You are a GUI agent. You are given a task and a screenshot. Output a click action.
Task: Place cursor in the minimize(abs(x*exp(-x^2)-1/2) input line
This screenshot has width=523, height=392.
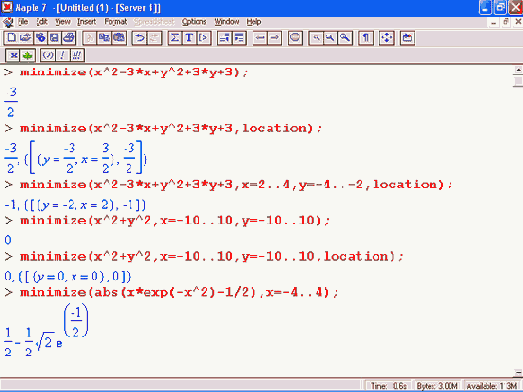pyautogui.click(x=179, y=293)
